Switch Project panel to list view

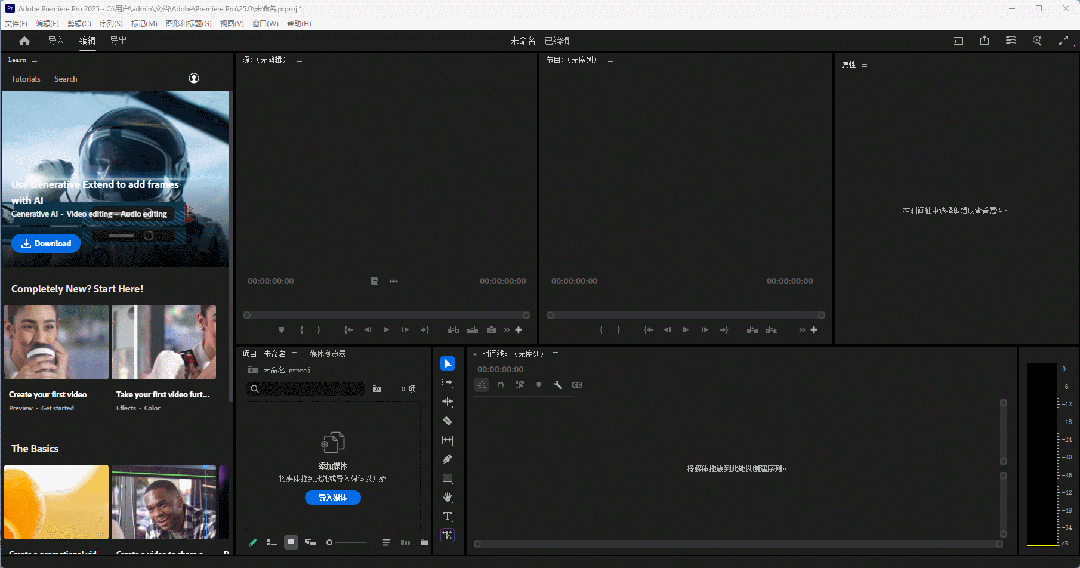coord(271,543)
